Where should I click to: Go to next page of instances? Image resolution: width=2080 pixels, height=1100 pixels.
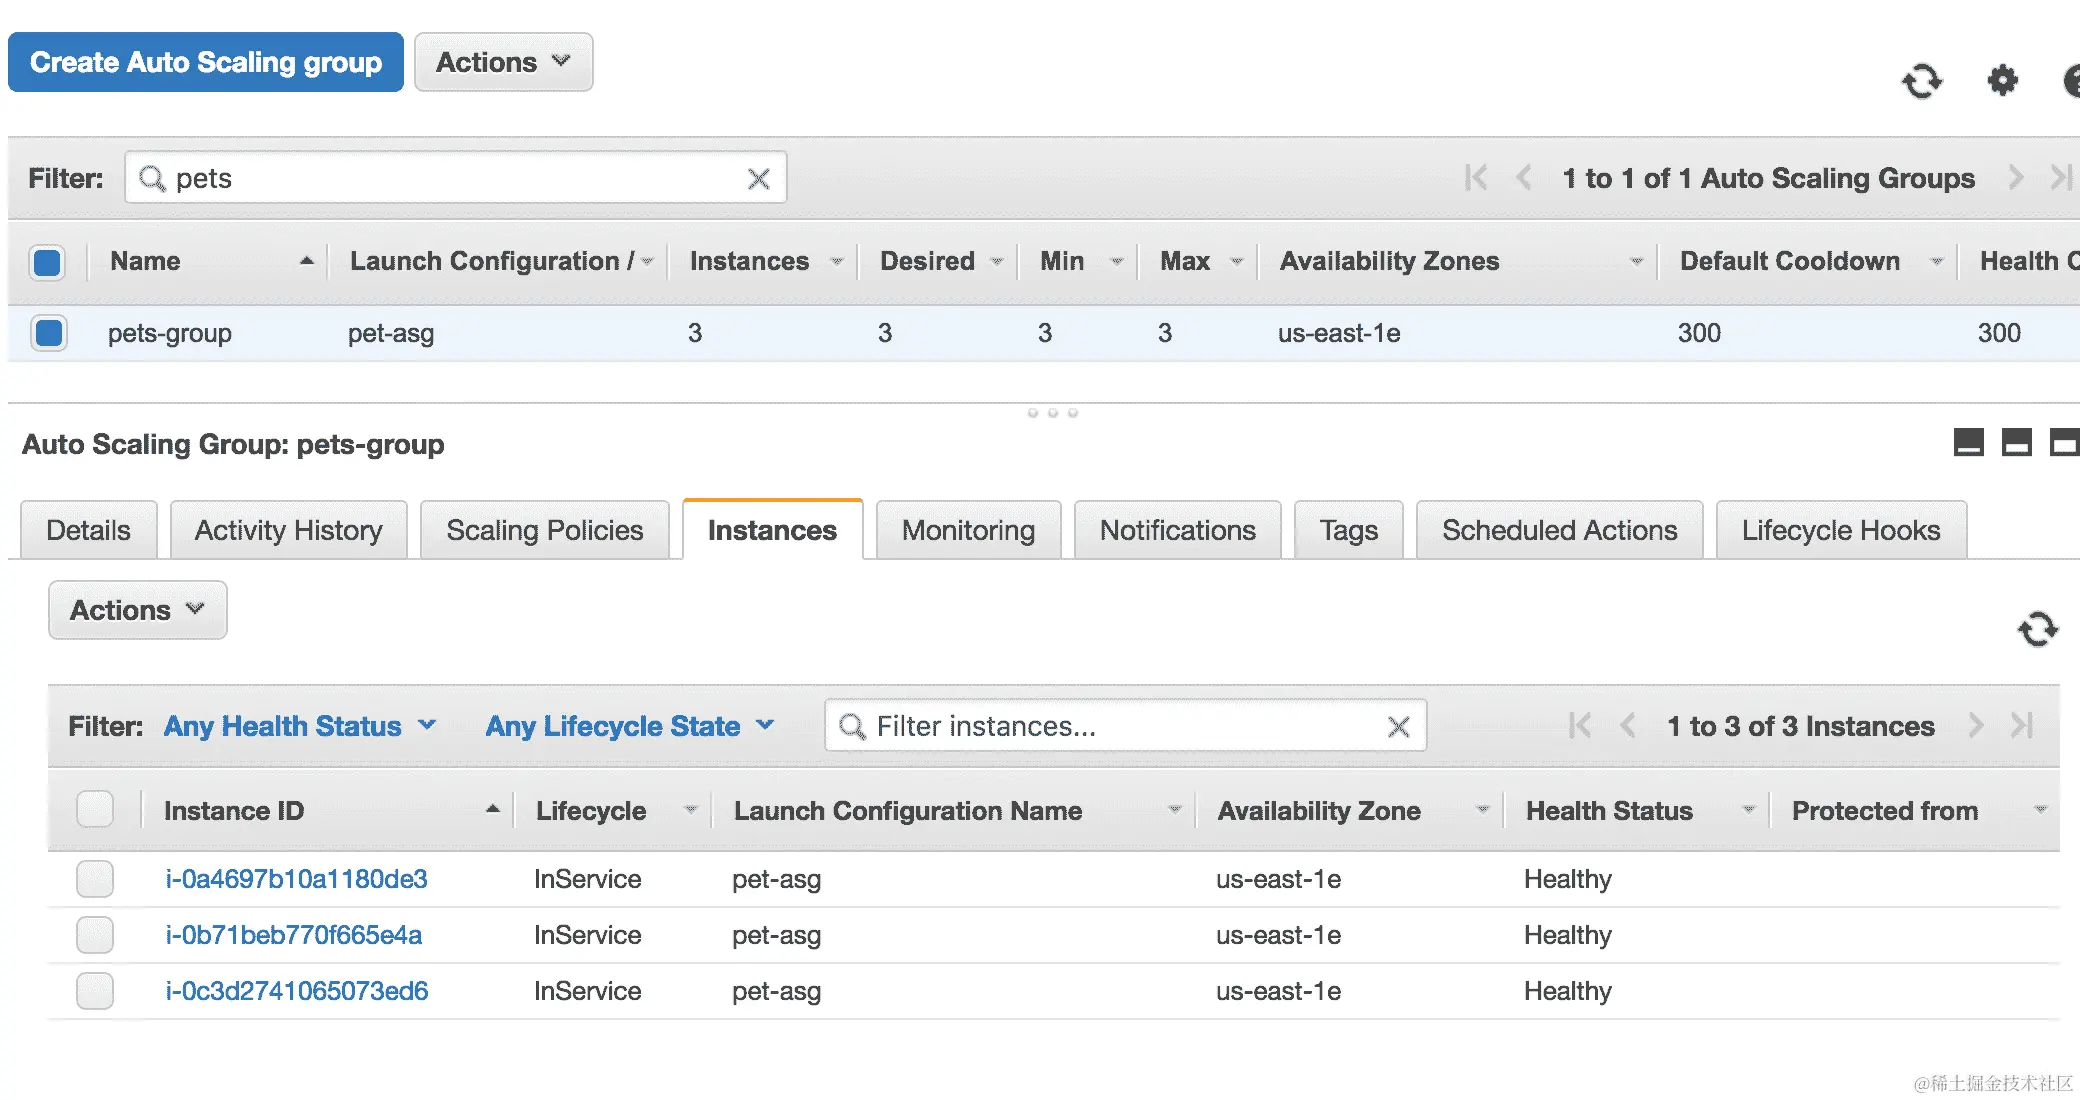(1975, 726)
